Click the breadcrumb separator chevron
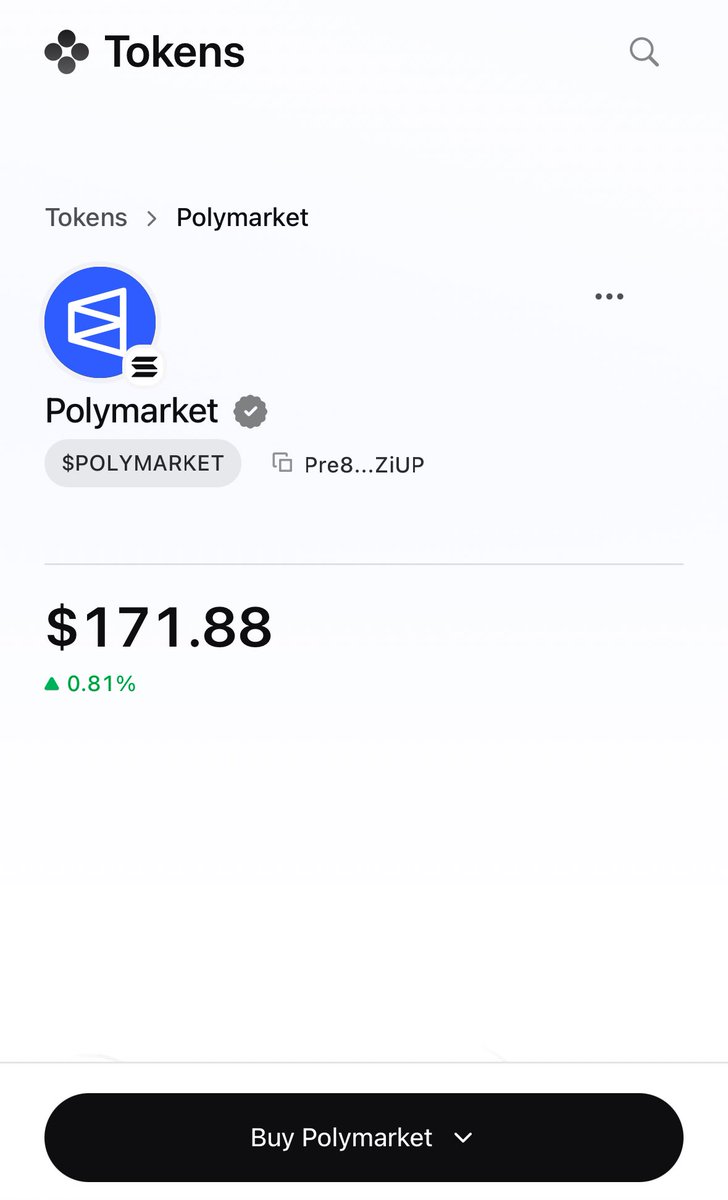Screen dimensions: 728x1200 pyautogui.click(x=152, y=218)
